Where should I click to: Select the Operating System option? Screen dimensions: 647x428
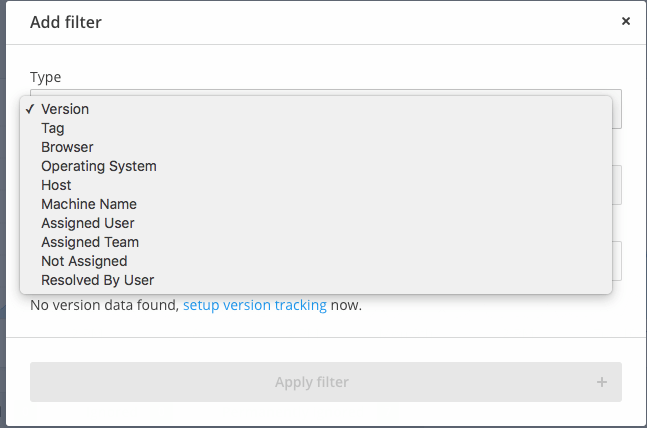point(98,166)
